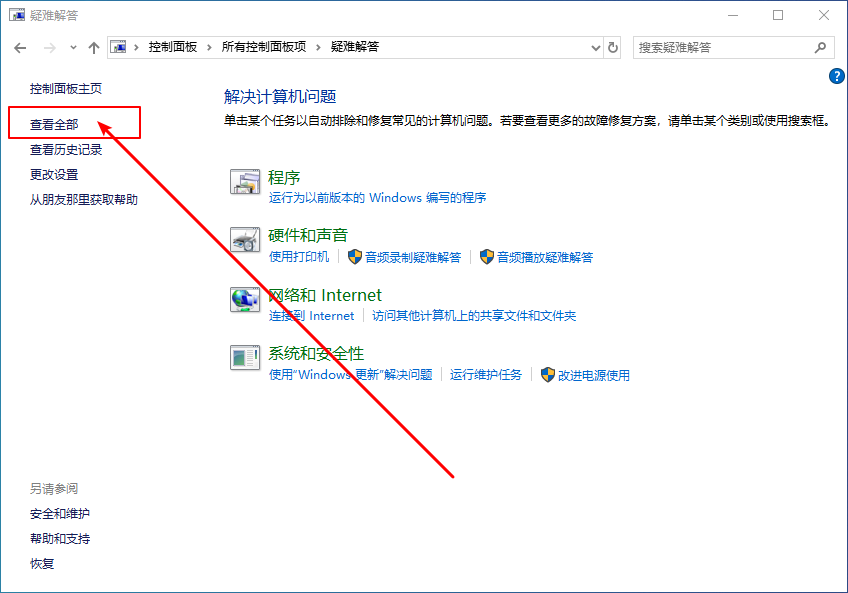Image resolution: width=848 pixels, height=593 pixels.
Task: Click the magnifier search icon
Action: 820,47
